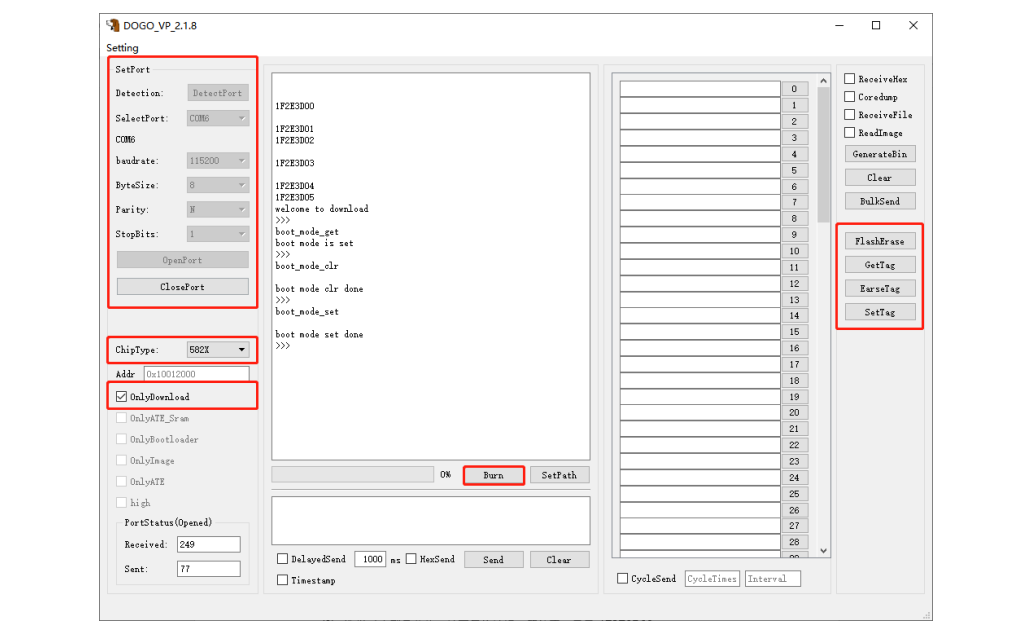The height and width of the screenshot is (631, 1035).
Task: Enable the ReceiveFile checkbox
Action: click(x=850, y=114)
